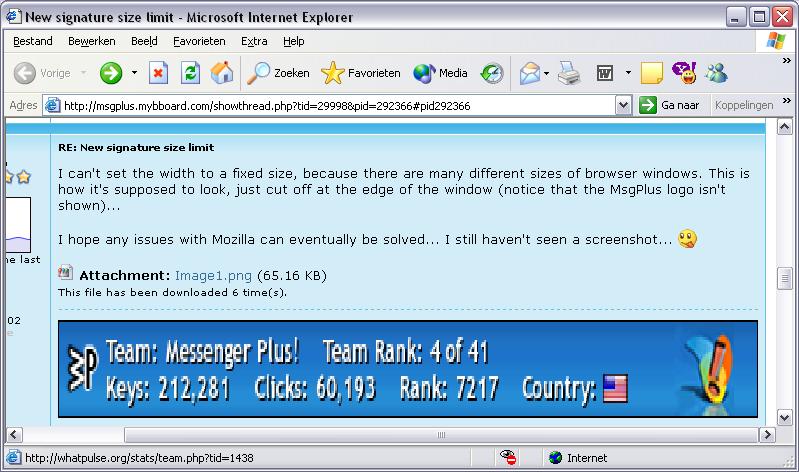Click the Ga naar button
Image resolution: width=799 pixels, height=472 pixels.
point(669,106)
